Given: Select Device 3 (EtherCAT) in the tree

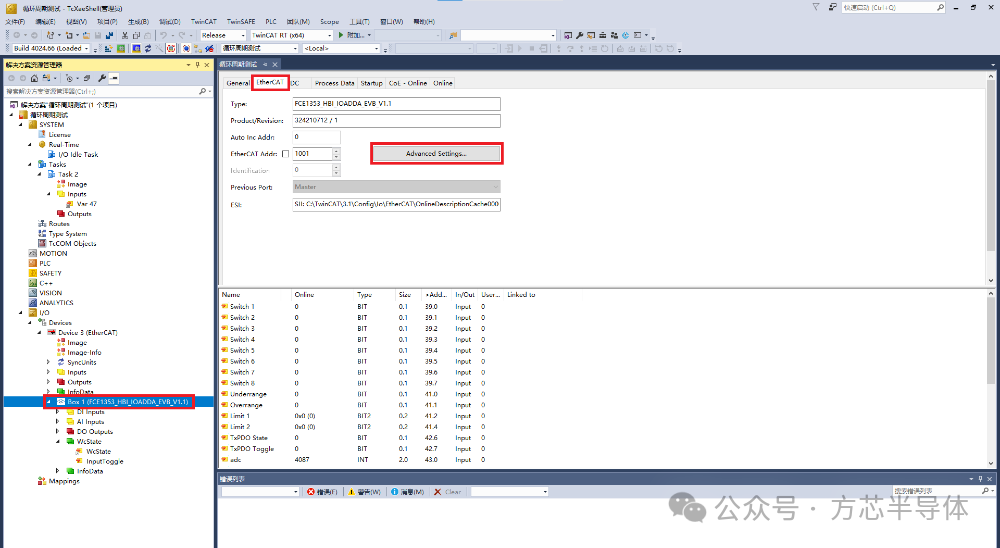Looking at the screenshot, I should [x=87, y=332].
